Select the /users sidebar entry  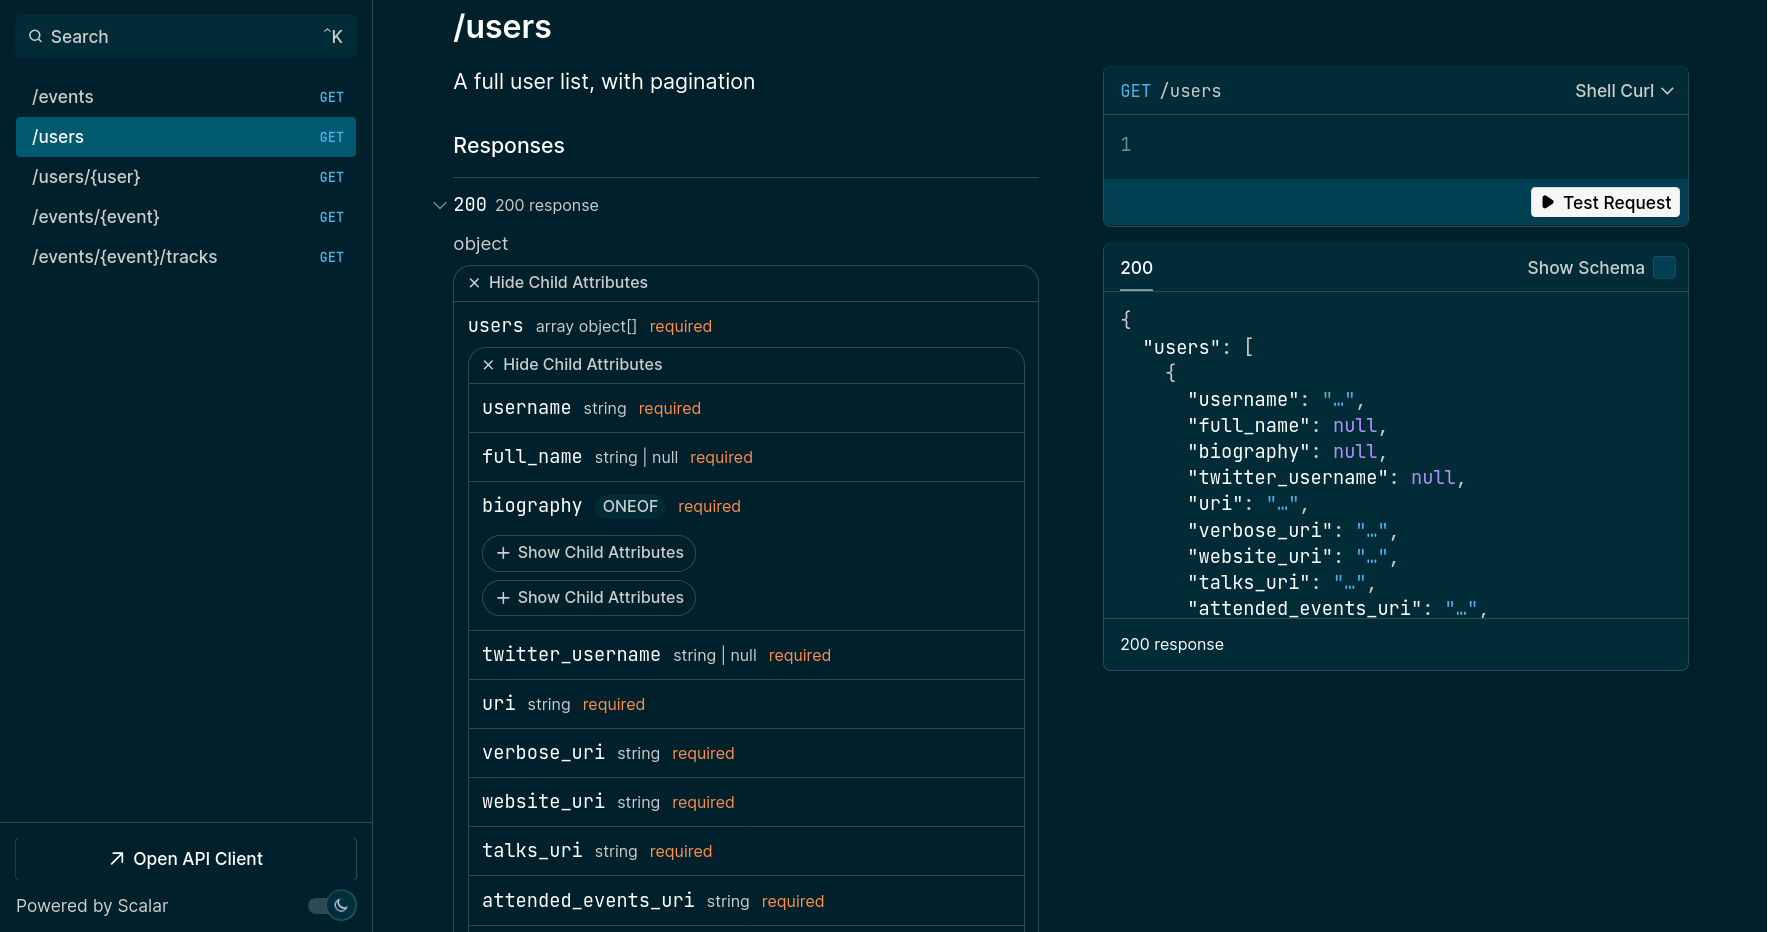click(x=186, y=137)
